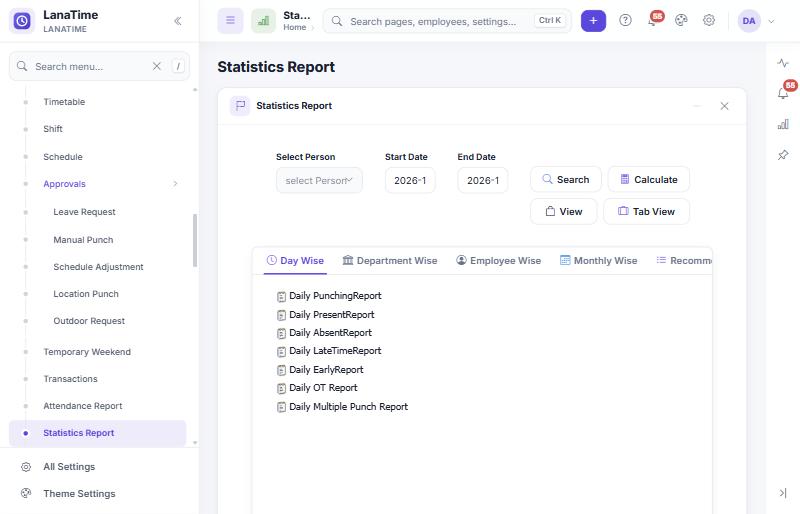The height and width of the screenshot is (514, 800).
Task: Click the Calculate button
Action: click(648, 180)
